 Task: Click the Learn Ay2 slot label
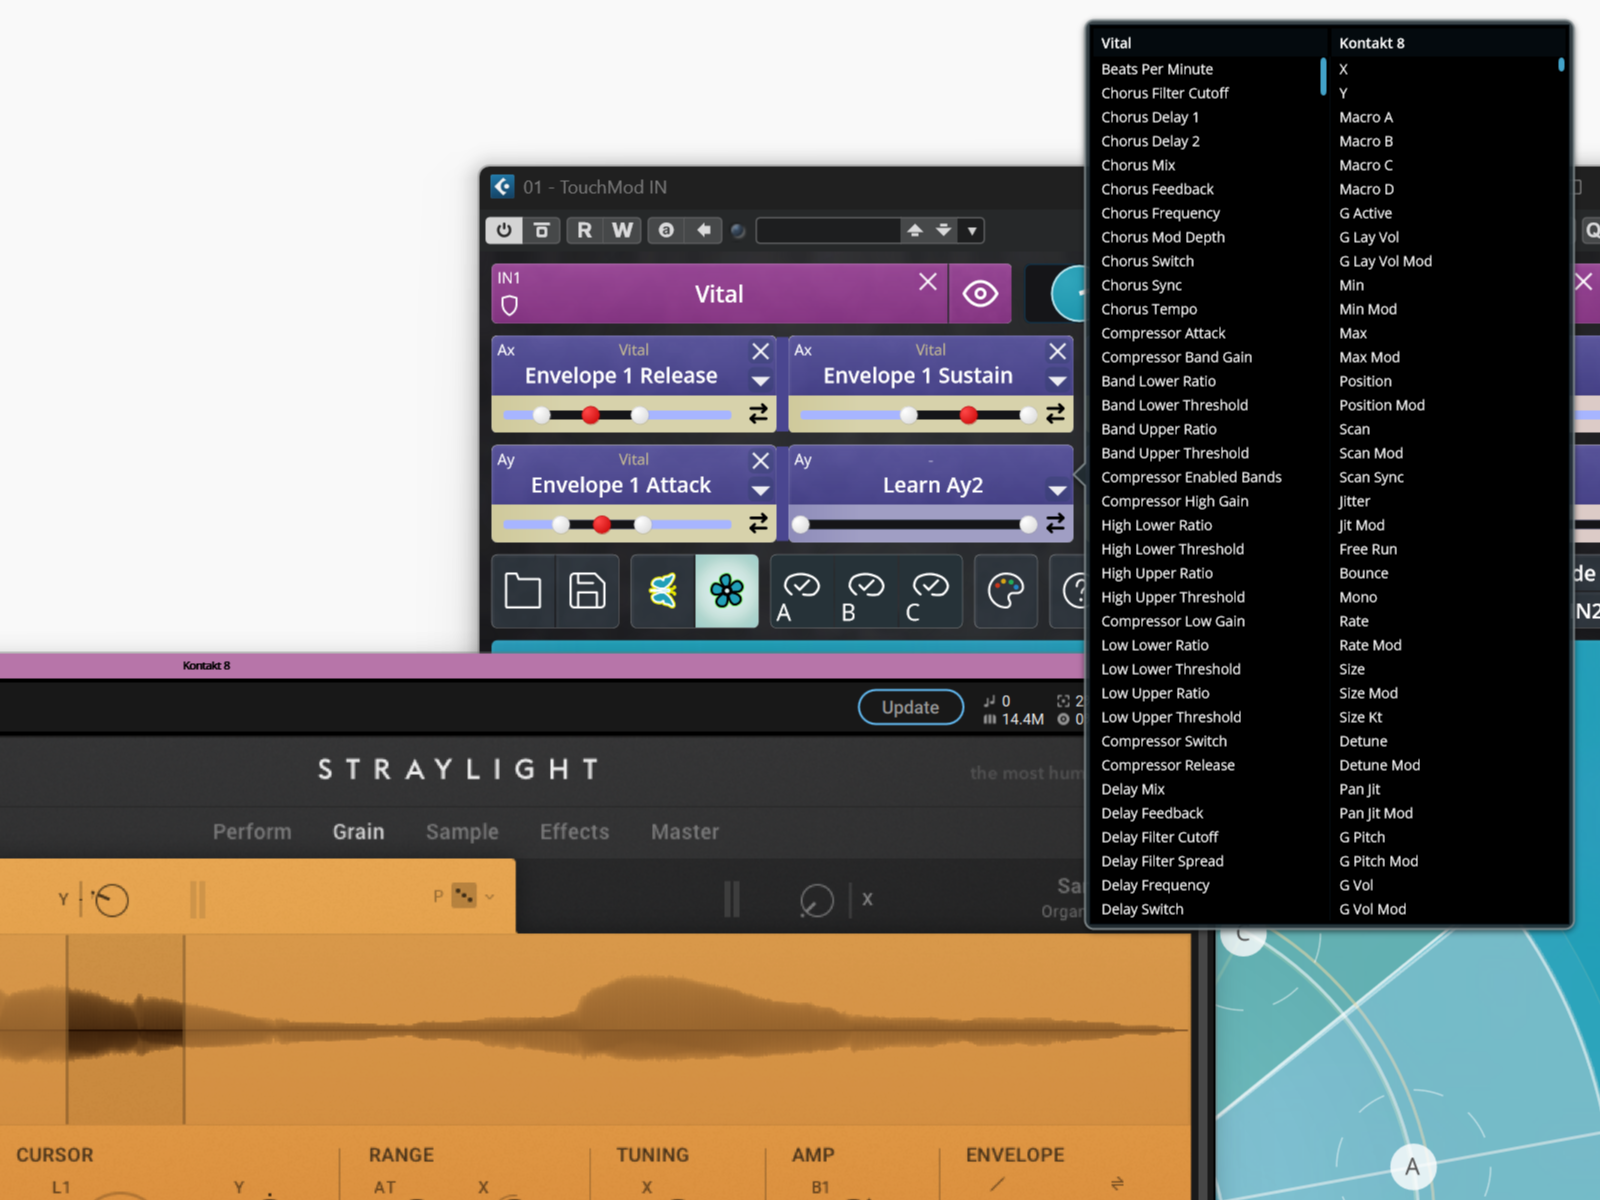[x=932, y=485]
